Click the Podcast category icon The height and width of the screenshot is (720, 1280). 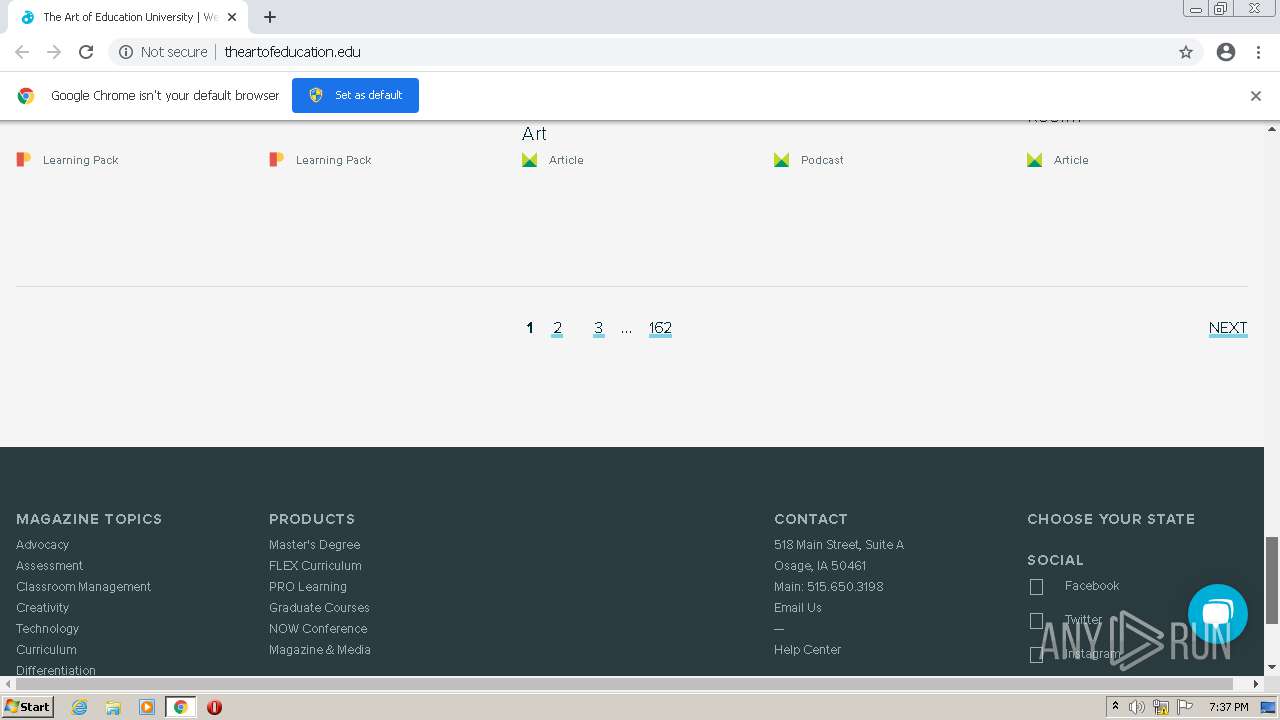click(782, 160)
